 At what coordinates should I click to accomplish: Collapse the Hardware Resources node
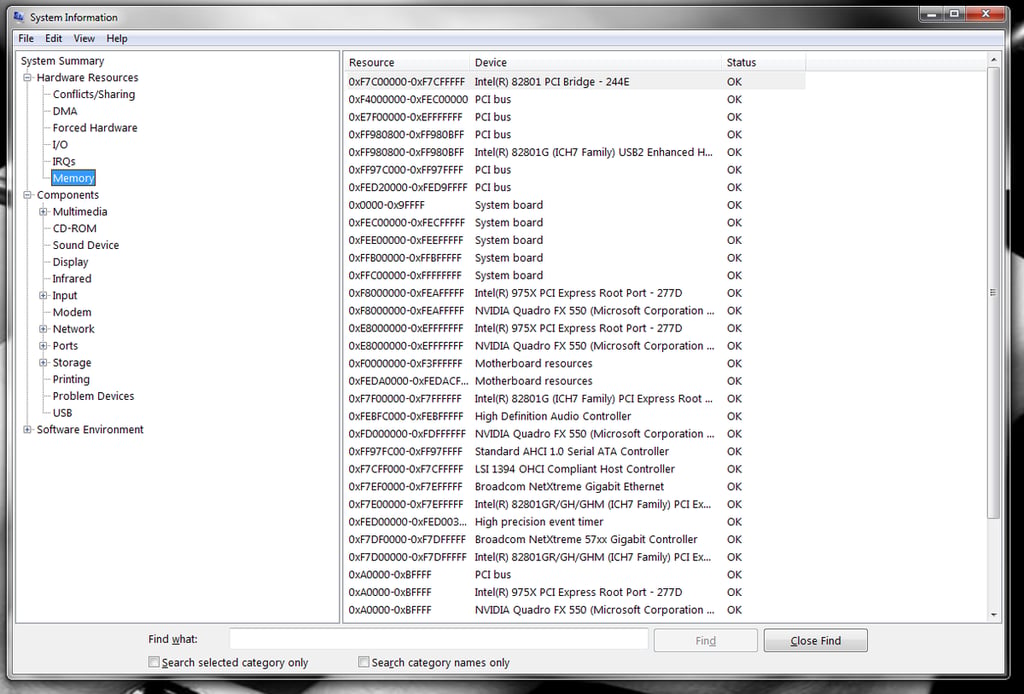tap(27, 77)
